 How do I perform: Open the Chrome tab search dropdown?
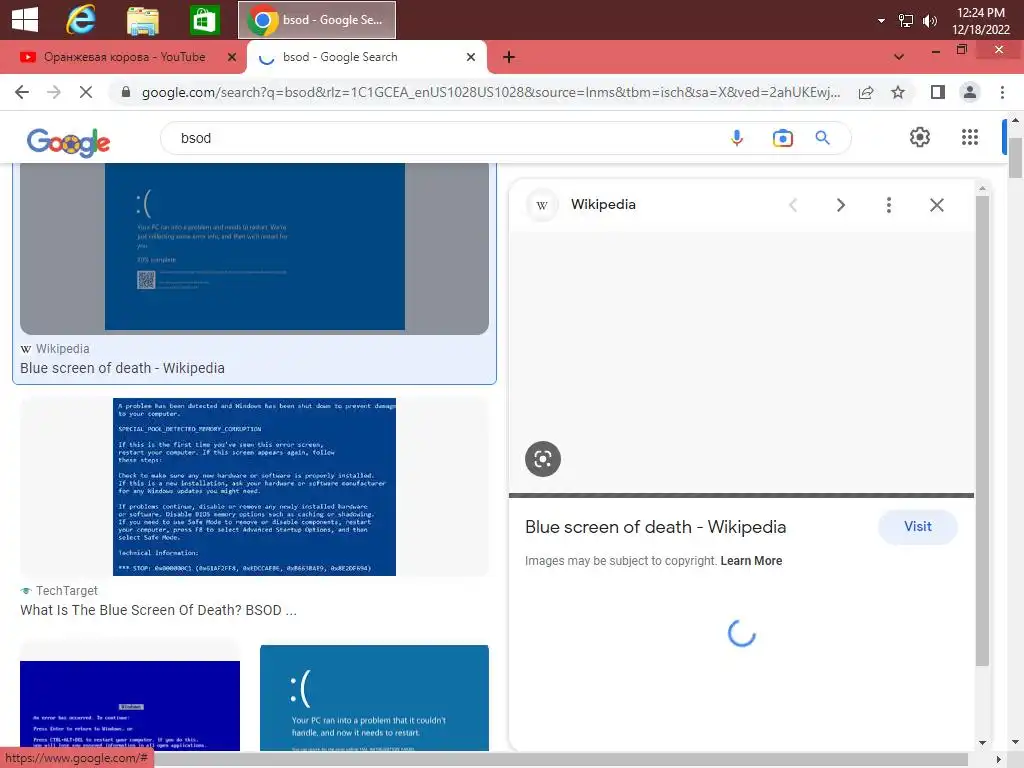point(899,57)
